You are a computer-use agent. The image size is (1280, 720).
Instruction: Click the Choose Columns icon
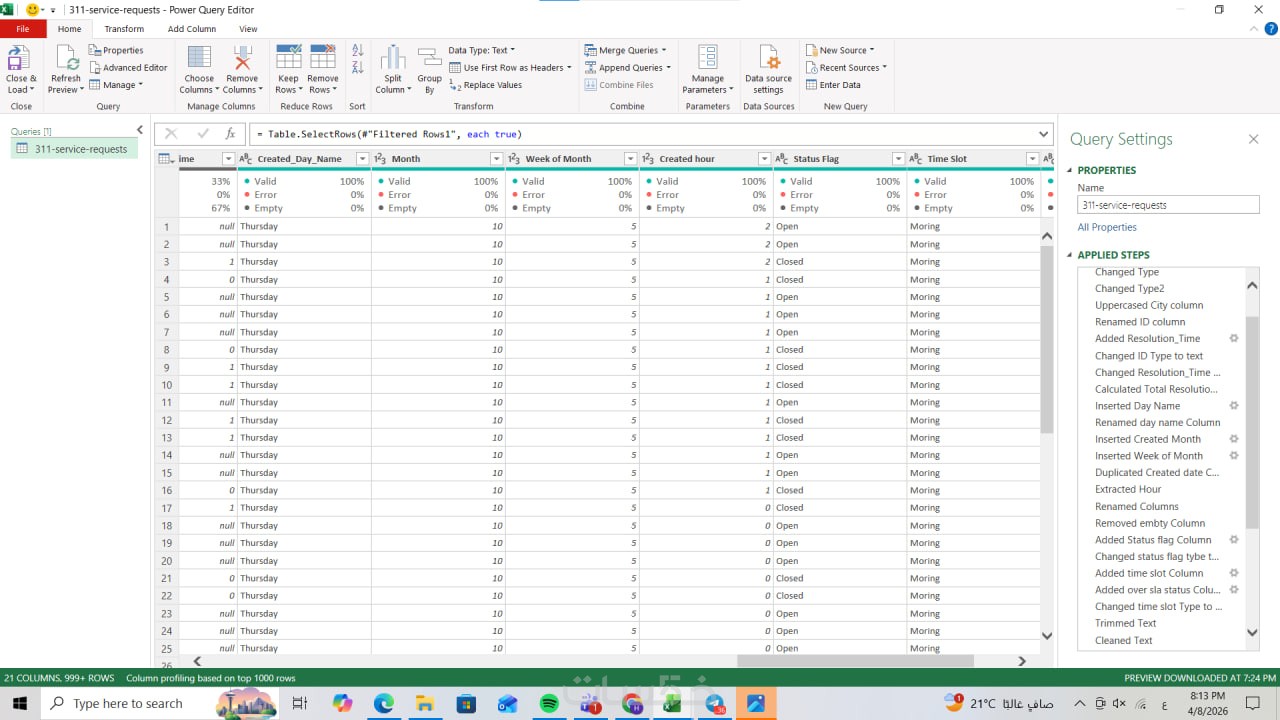pyautogui.click(x=199, y=58)
